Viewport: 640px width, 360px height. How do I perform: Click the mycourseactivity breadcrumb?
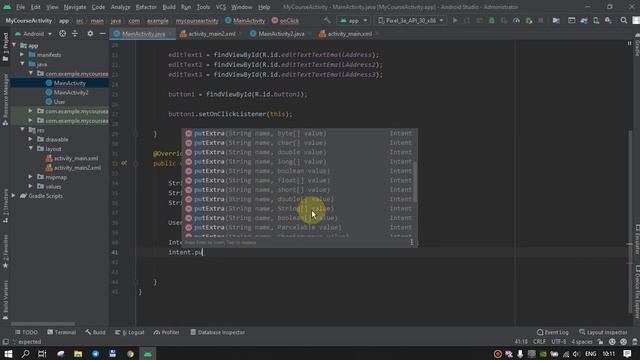(x=197, y=20)
